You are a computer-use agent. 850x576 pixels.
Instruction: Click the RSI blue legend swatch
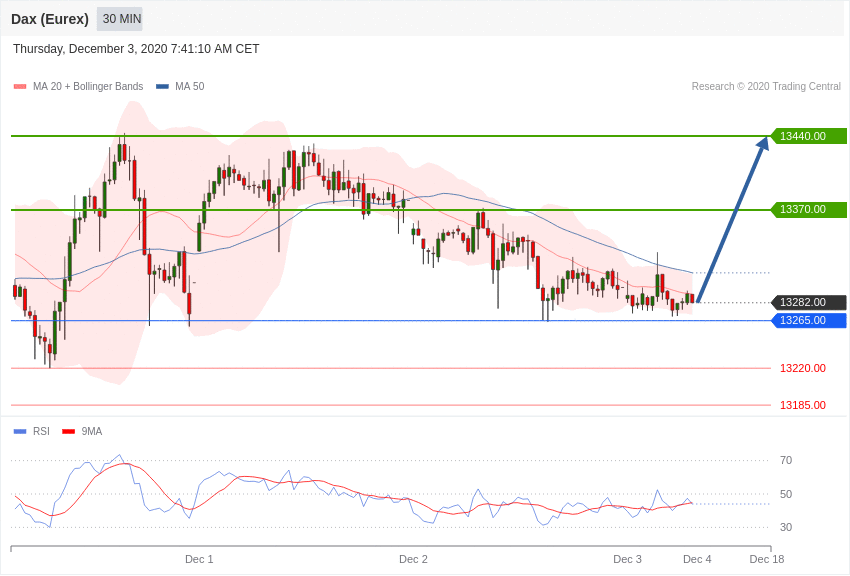(20, 431)
